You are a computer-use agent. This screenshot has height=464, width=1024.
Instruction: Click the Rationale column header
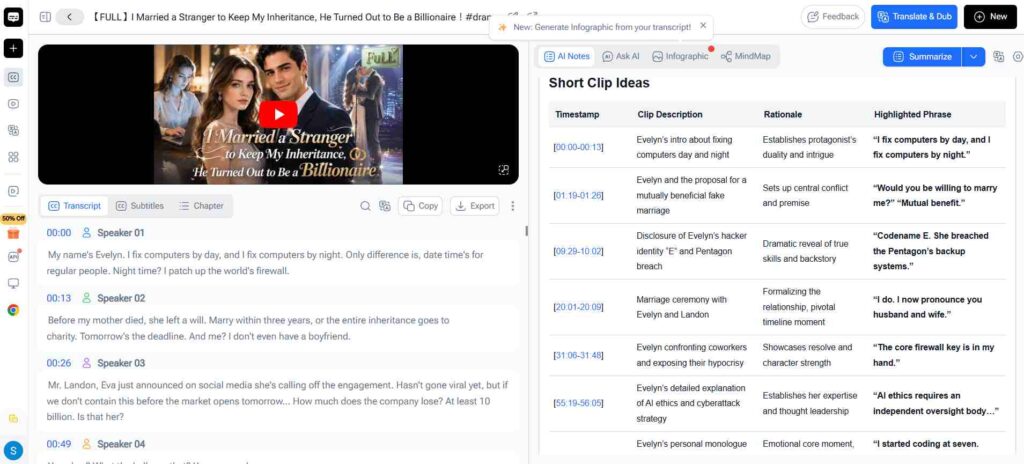pos(782,114)
